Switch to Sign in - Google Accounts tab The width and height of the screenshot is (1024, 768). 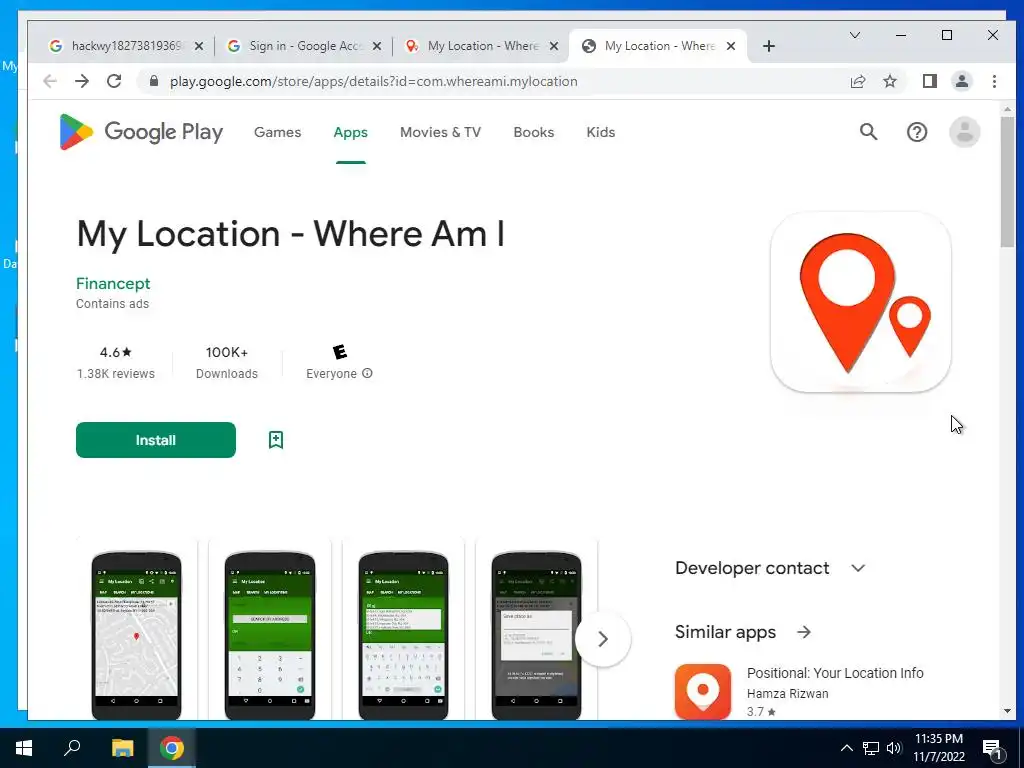304,46
